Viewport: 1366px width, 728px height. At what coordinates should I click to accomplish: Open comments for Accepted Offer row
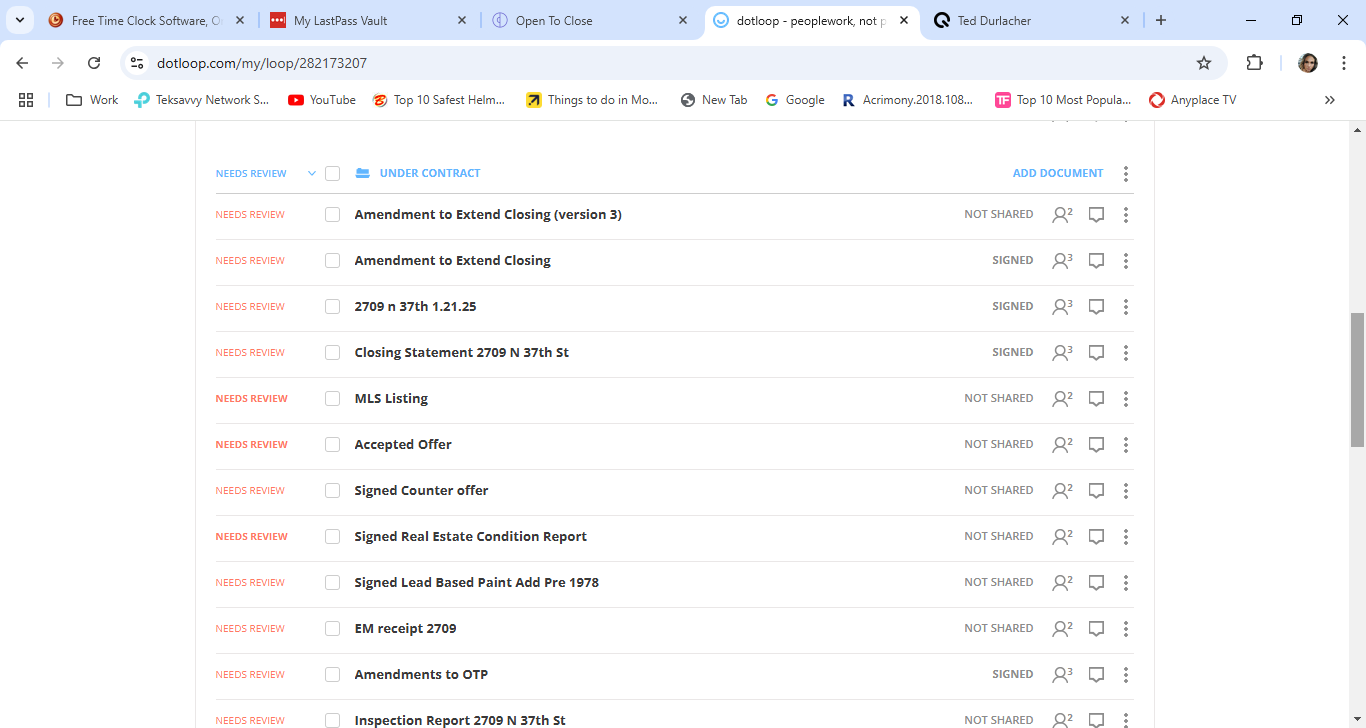click(x=1096, y=444)
